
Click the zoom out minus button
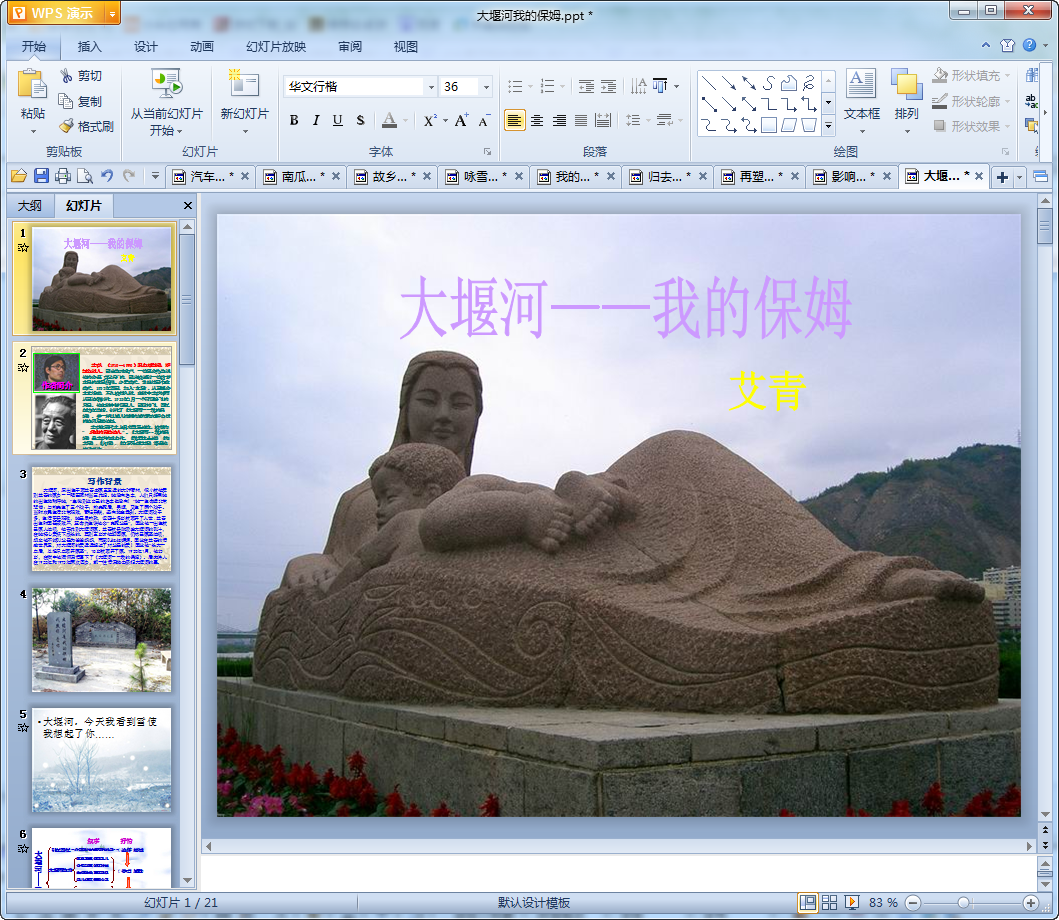click(912, 902)
